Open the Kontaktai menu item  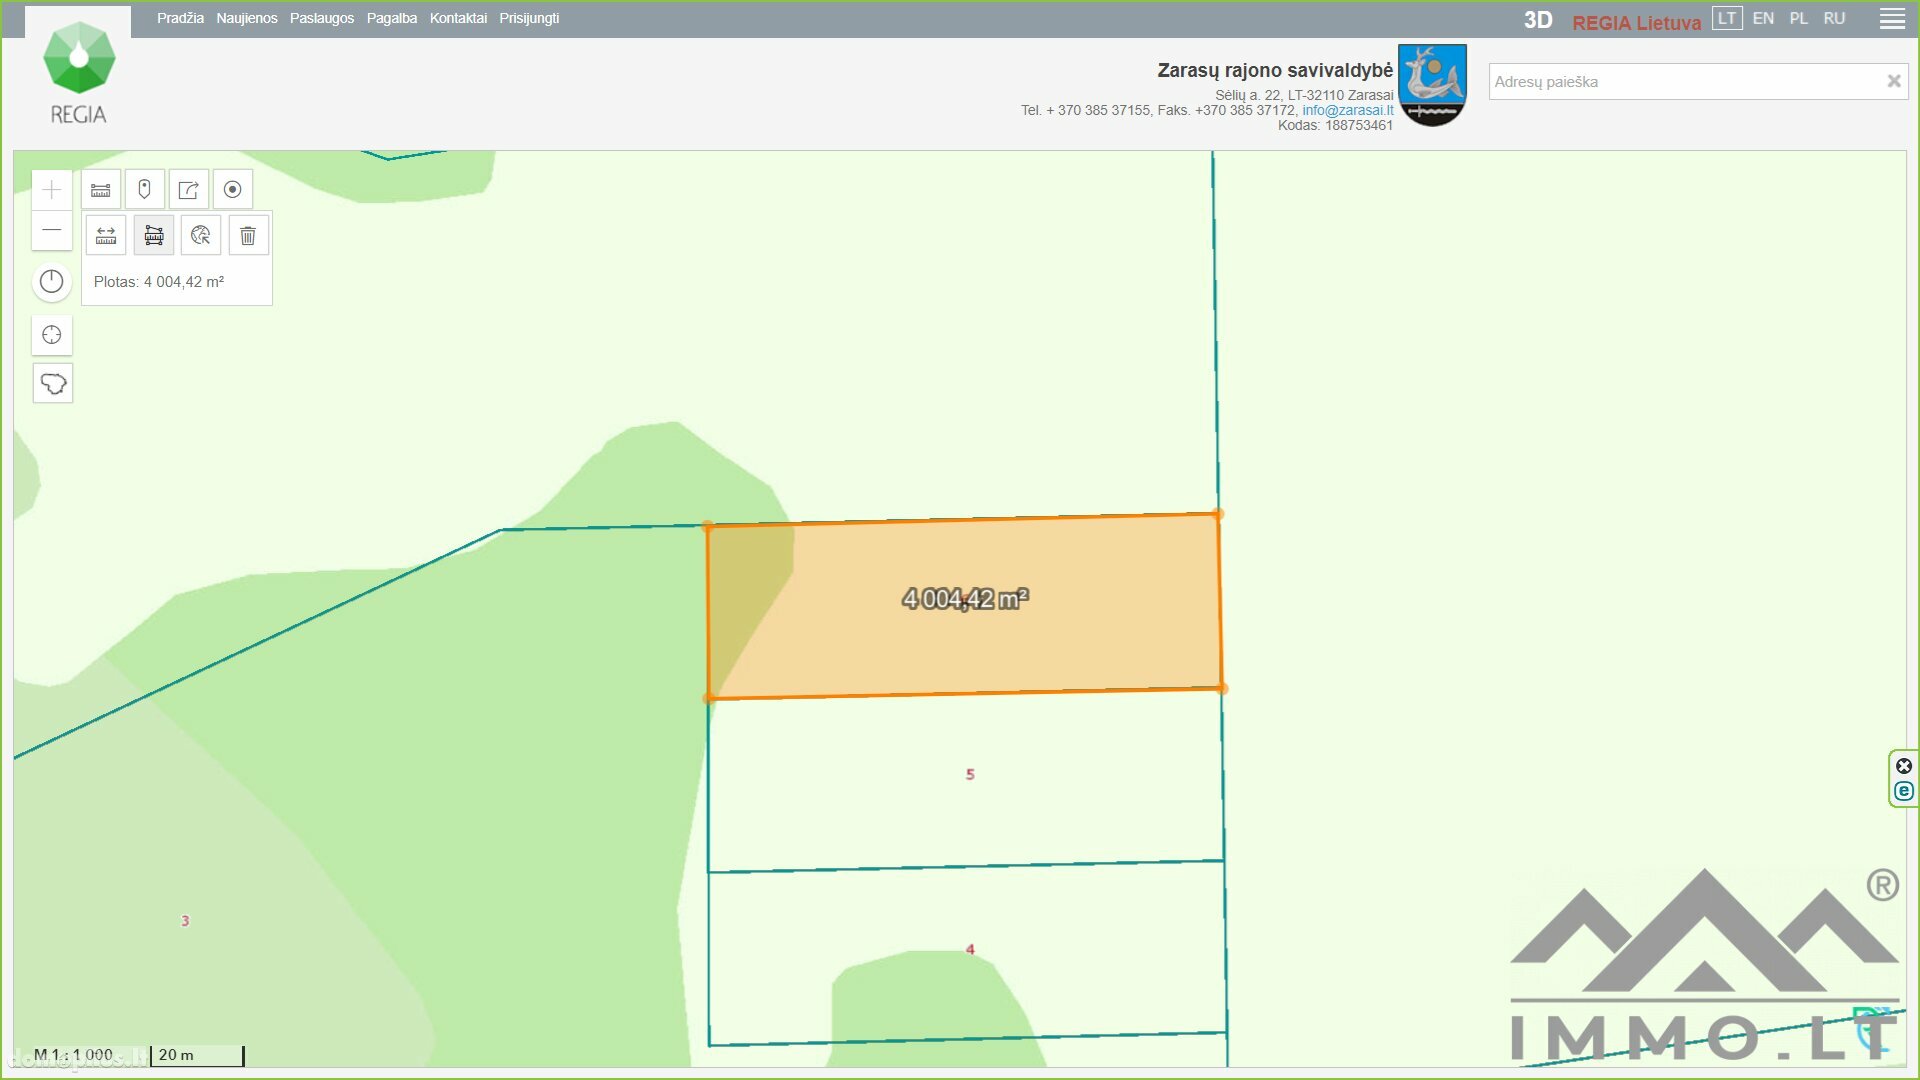click(x=458, y=18)
